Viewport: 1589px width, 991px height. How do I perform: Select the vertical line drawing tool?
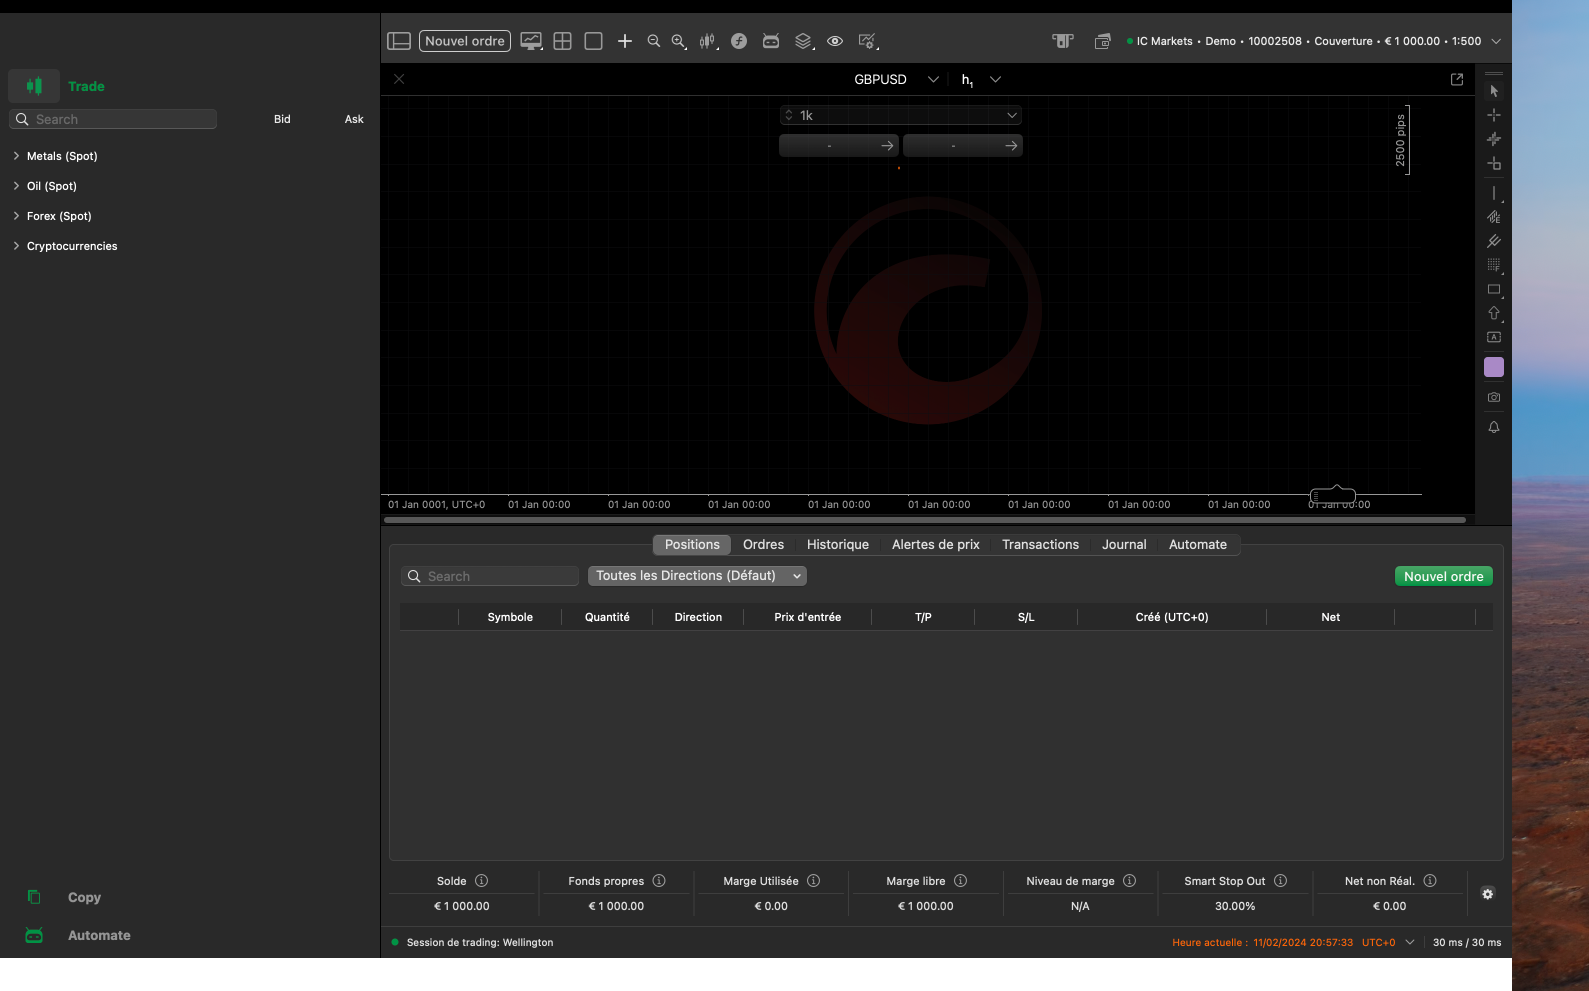[1494, 193]
